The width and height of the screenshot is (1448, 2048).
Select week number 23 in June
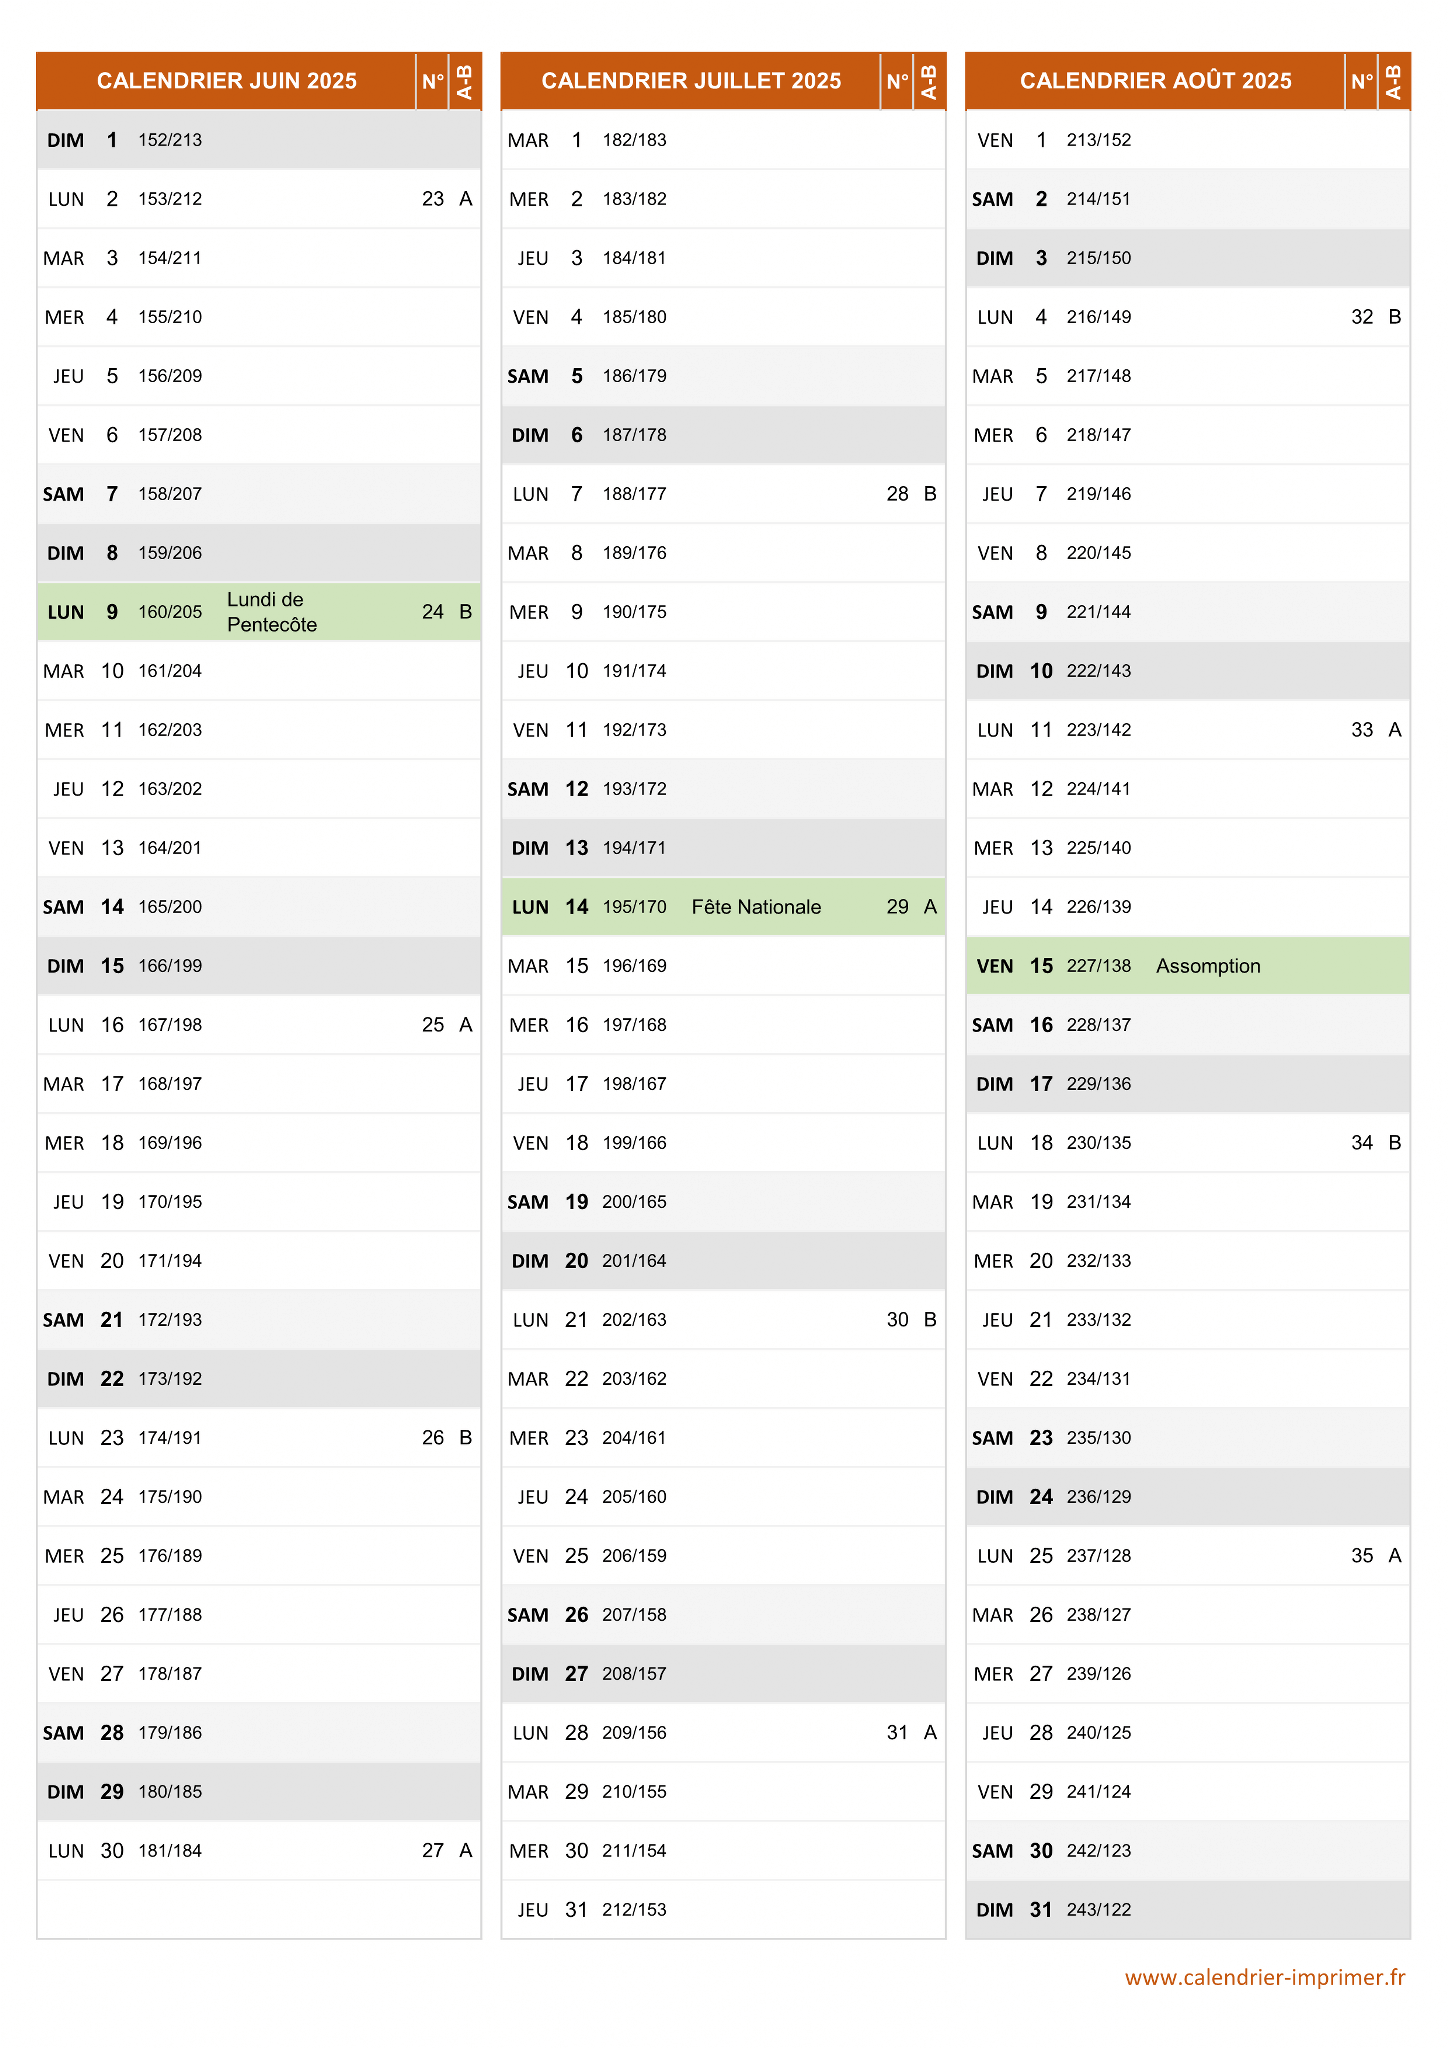(x=432, y=199)
